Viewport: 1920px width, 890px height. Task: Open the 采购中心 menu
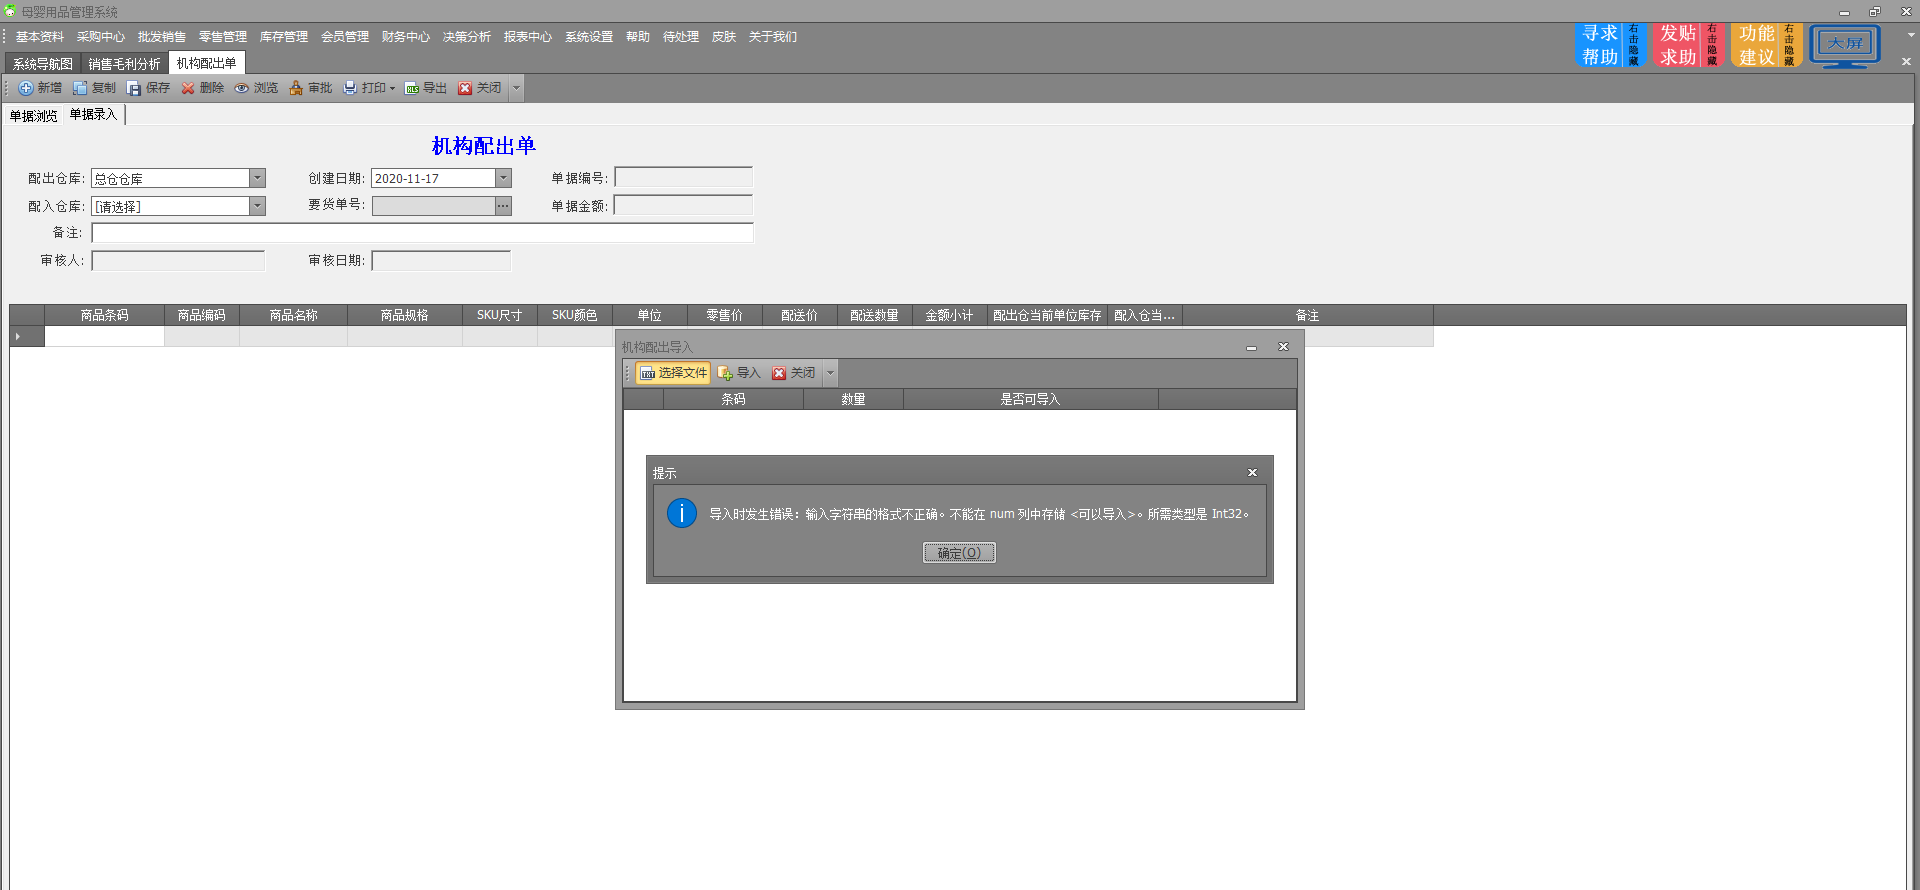[x=101, y=37]
